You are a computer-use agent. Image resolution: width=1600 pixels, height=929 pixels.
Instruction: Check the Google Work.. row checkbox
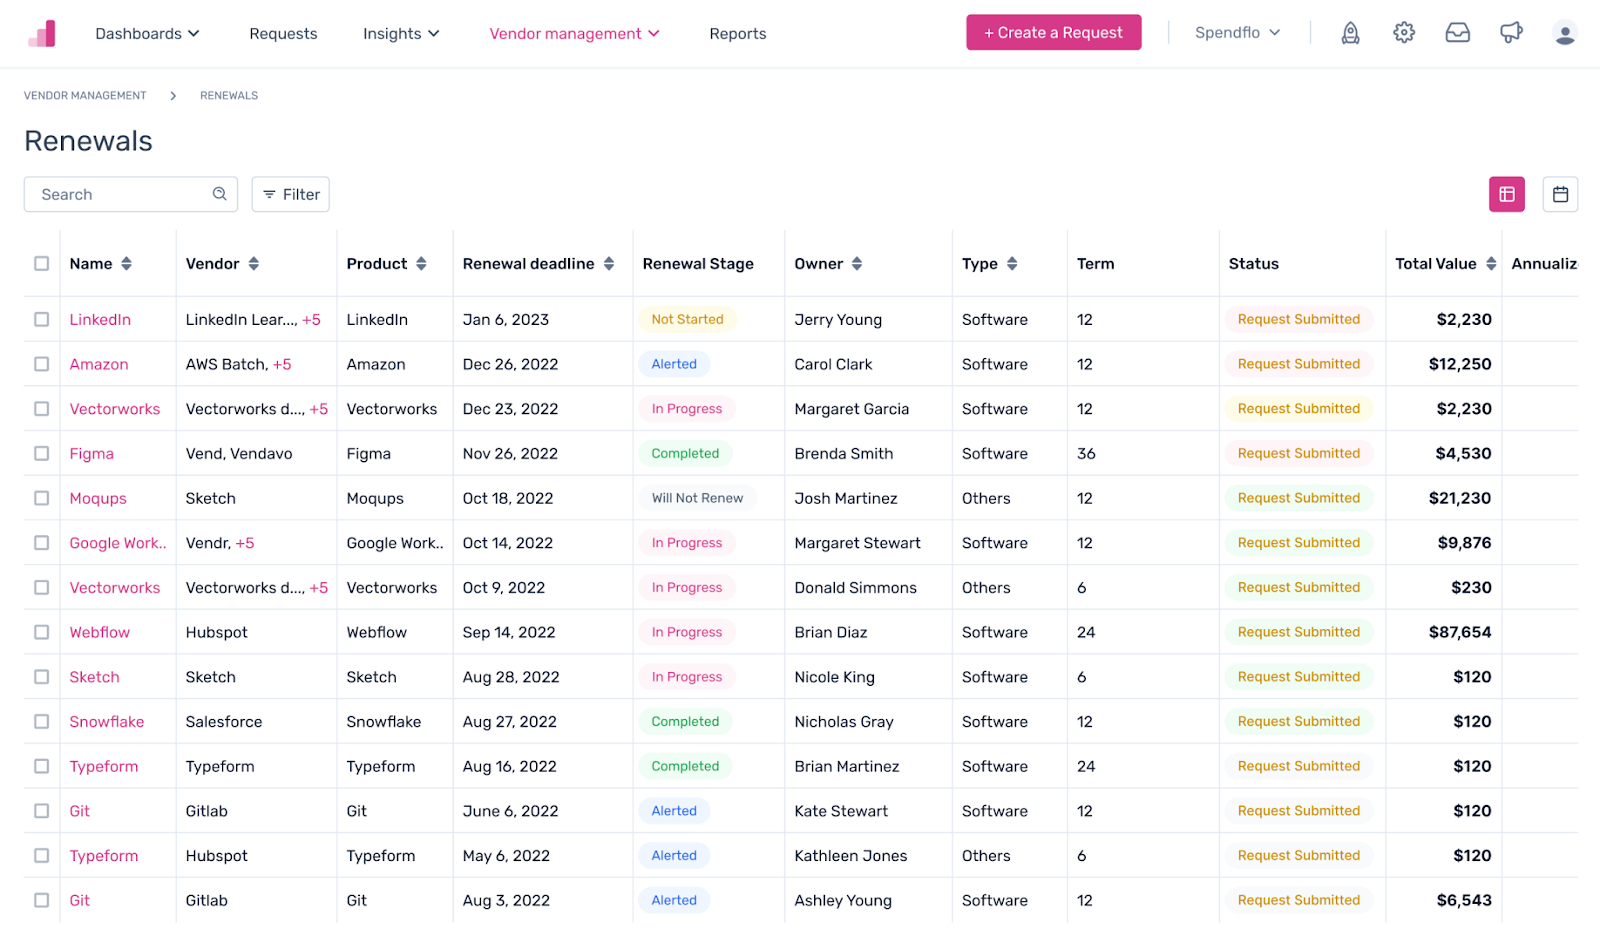[41, 543]
